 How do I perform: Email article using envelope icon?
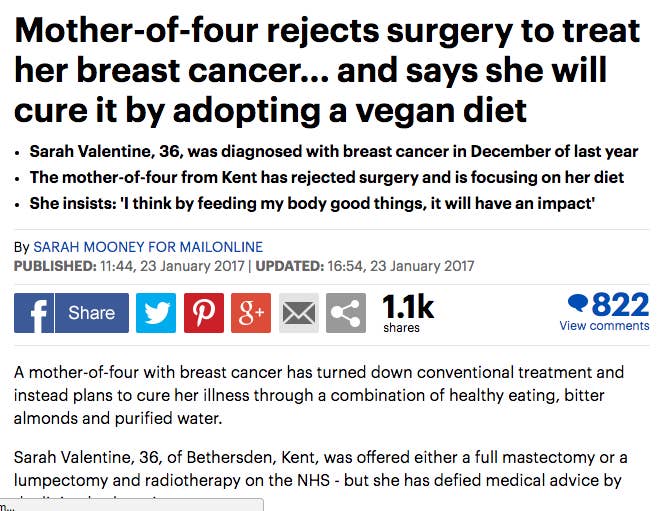(x=298, y=313)
